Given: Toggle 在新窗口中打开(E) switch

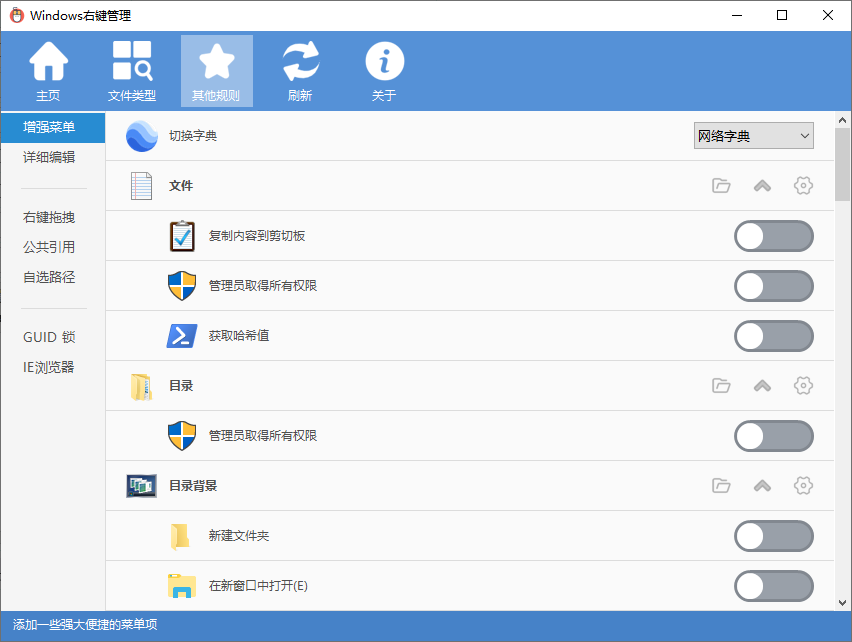Looking at the screenshot, I should coord(773,586).
